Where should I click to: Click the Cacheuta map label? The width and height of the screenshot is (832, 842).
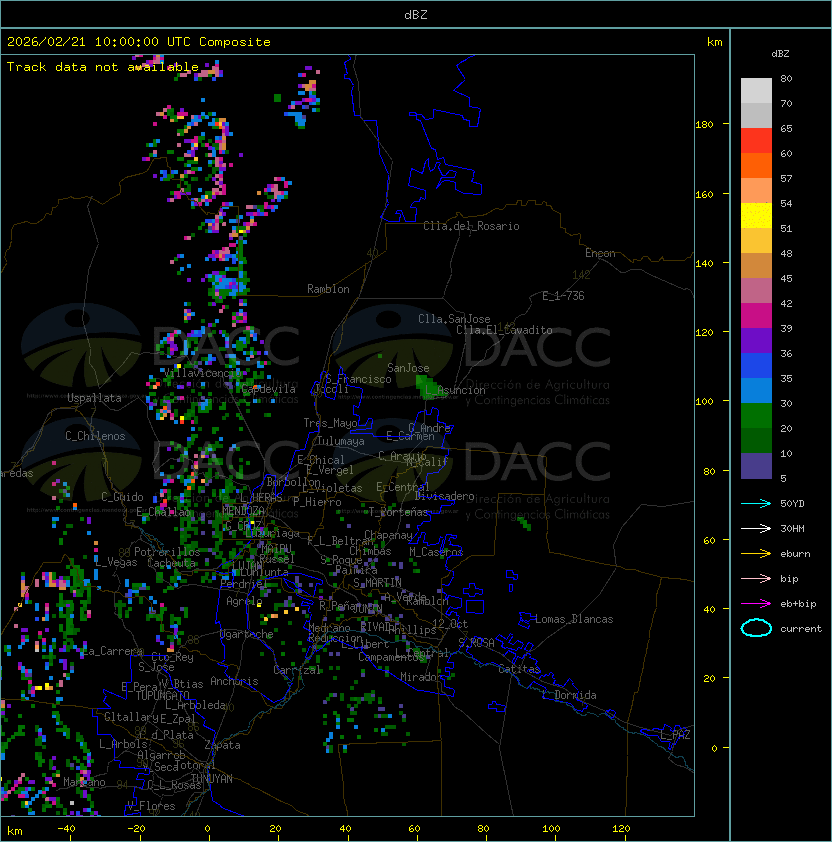coord(171,563)
